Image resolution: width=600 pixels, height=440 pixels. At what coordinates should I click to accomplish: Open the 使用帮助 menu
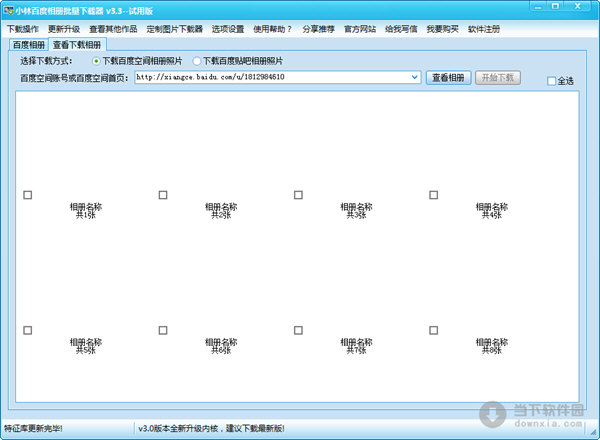[x=272, y=29]
